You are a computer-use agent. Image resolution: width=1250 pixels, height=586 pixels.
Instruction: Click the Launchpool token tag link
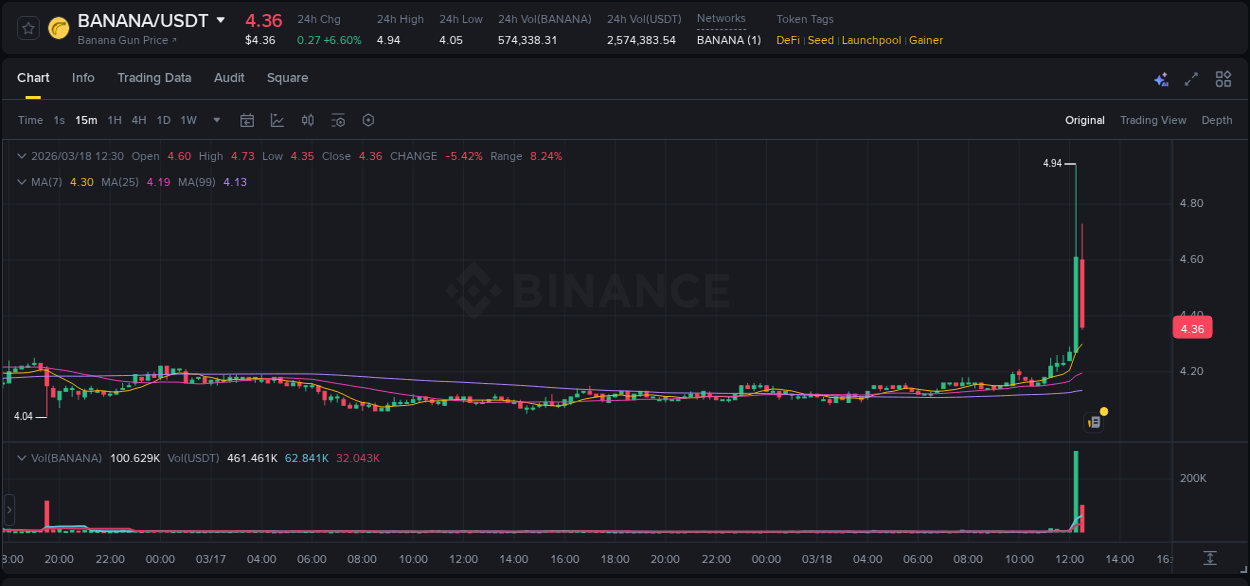tap(871, 40)
